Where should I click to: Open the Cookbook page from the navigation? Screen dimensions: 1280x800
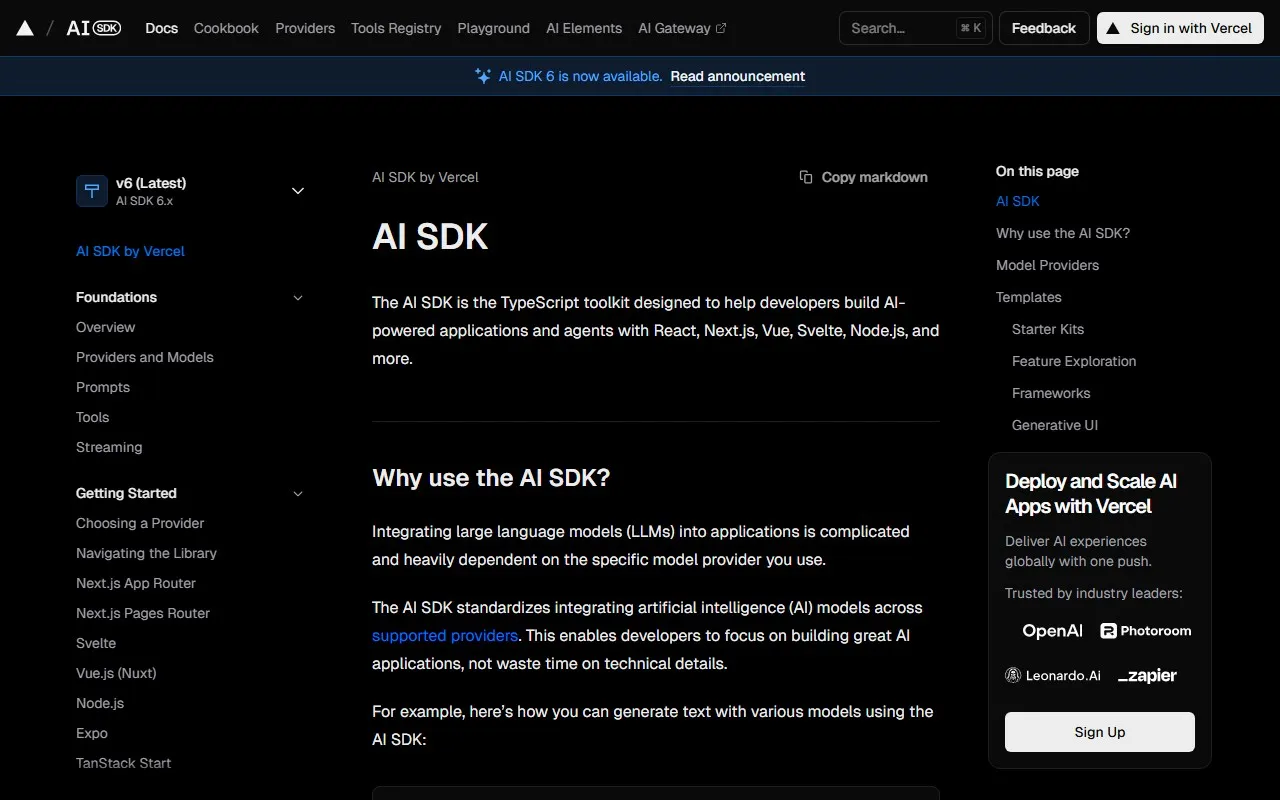pyautogui.click(x=226, y=28)
